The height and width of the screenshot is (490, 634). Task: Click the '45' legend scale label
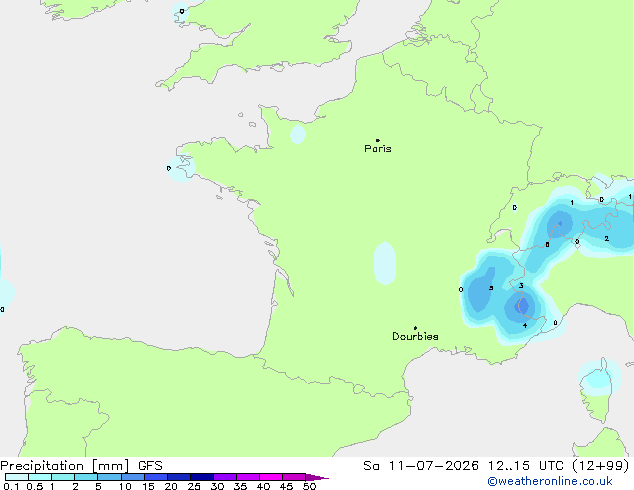click(x=286, y=486)
